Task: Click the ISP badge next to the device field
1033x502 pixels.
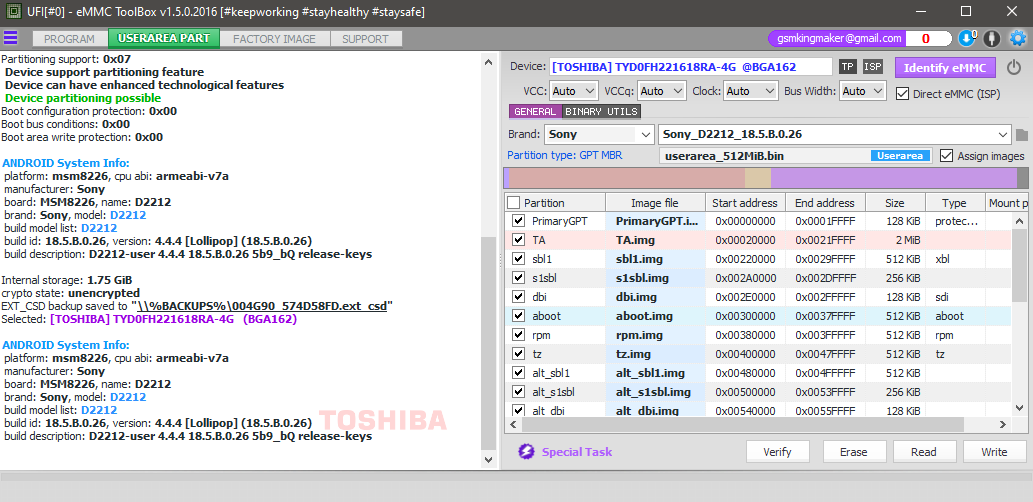Action: pos(873,67)
